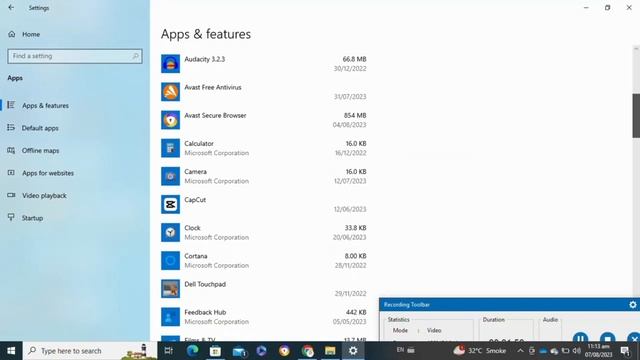Click the 854 MB size value
Viewport: 640px width, 360px height.
[355, 116]
